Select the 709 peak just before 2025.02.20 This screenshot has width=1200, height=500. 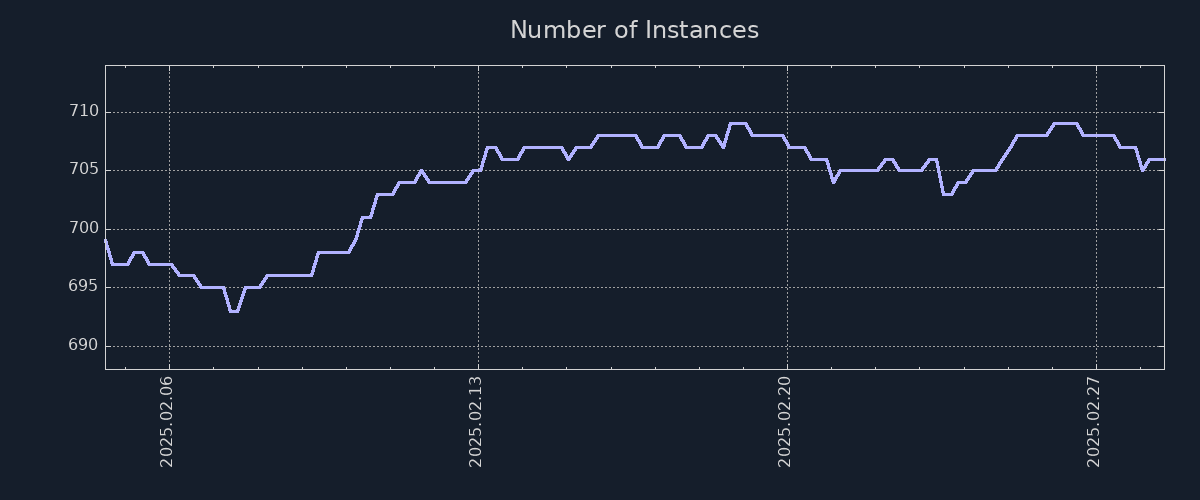tap(737, 123)
